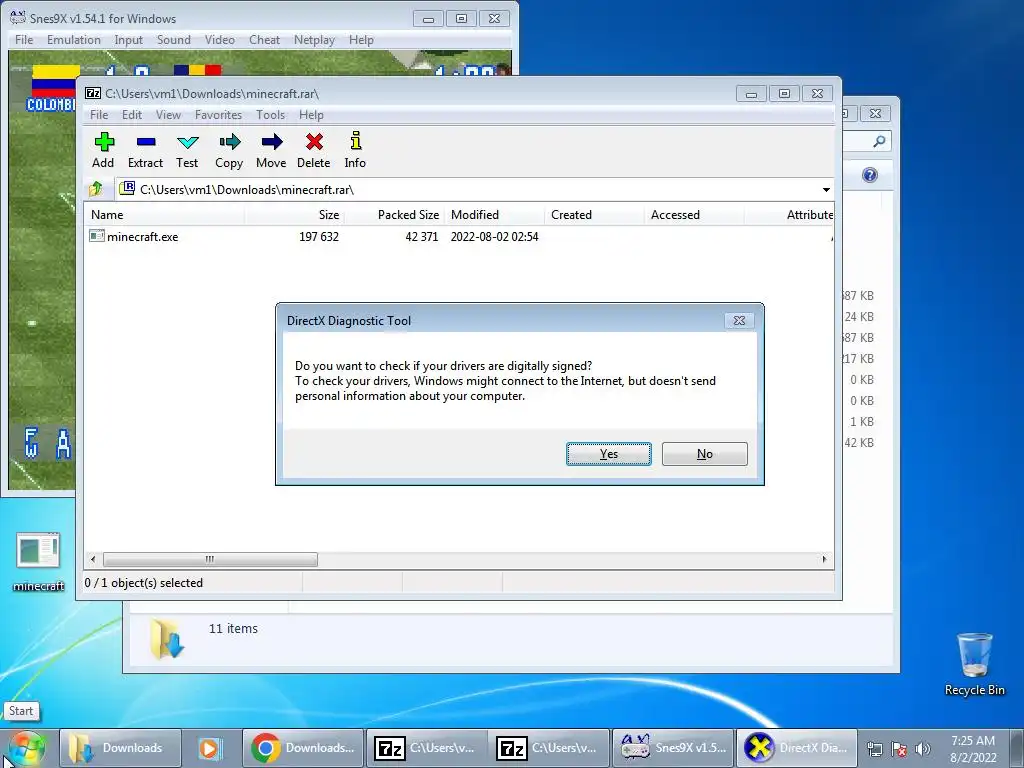Click Yes in DirectX Diagnostic dialog
This screenshot has width=1024, height=768.
[609, 454]
